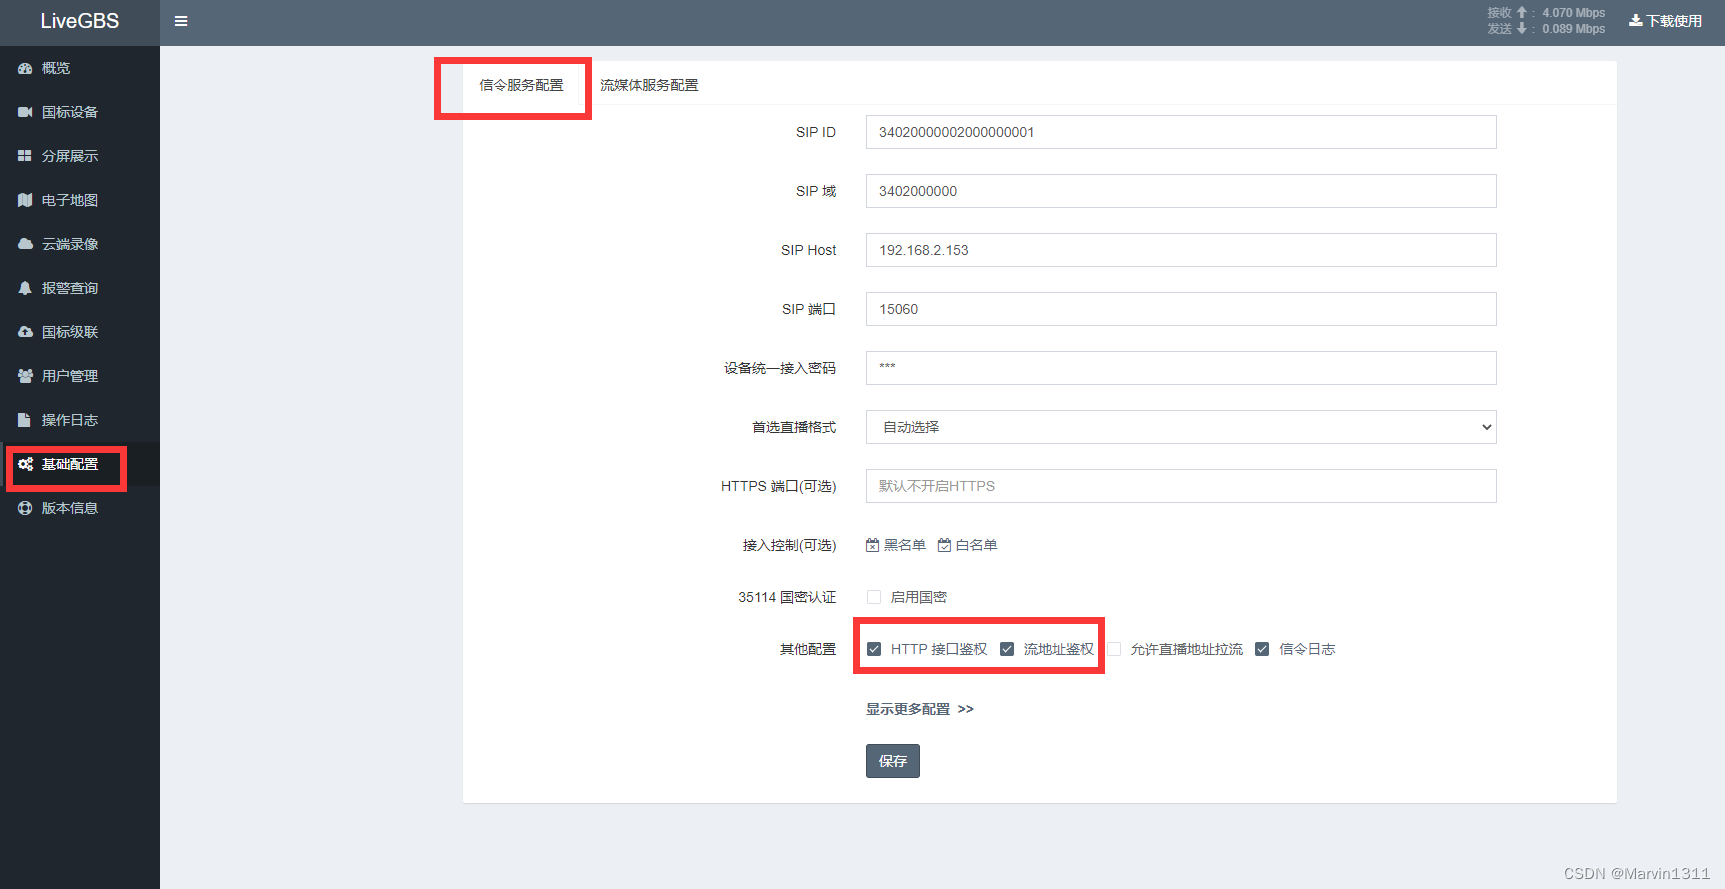Open 报警查询 menu item
The image size is (1725, 889).
click(x=80, y=288)
